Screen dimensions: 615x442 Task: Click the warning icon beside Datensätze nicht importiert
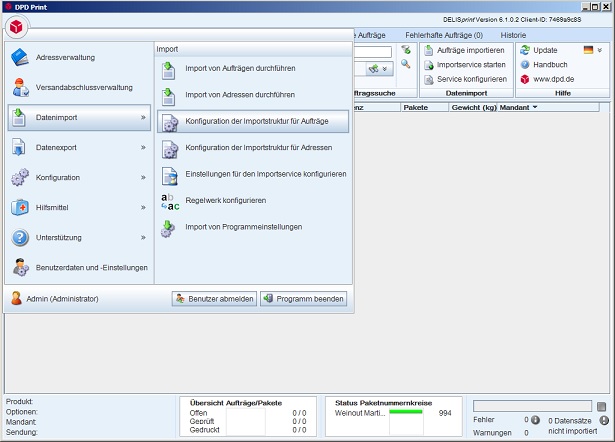click(x=604, y=420)
